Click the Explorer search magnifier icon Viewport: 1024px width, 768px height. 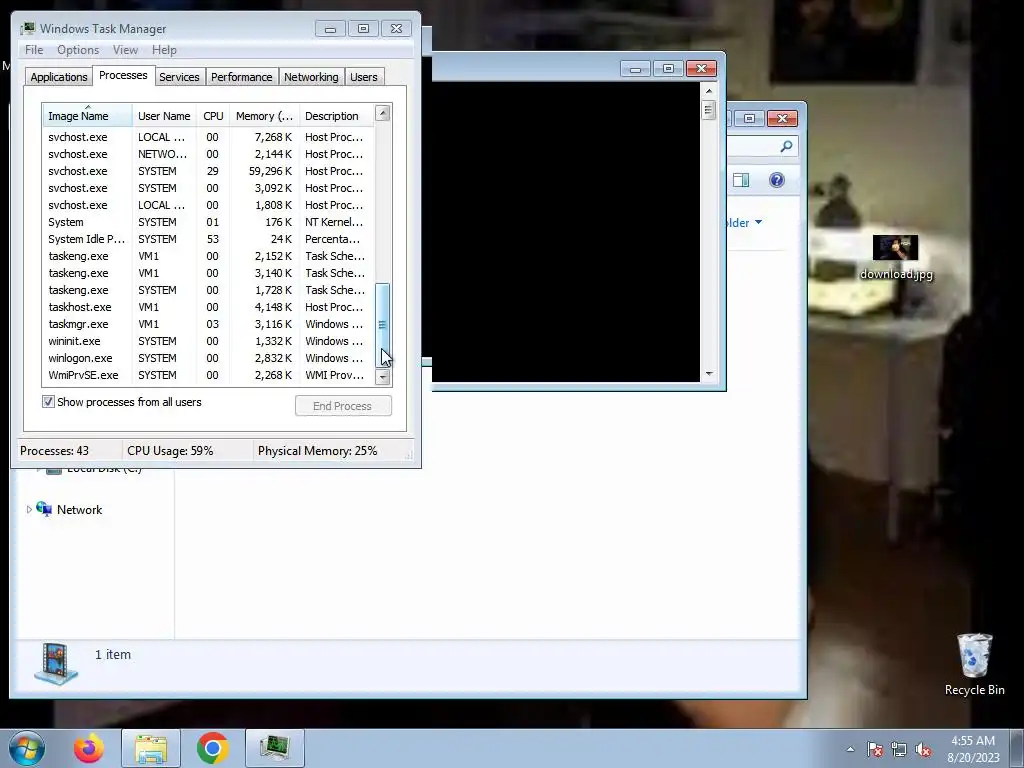786,146
